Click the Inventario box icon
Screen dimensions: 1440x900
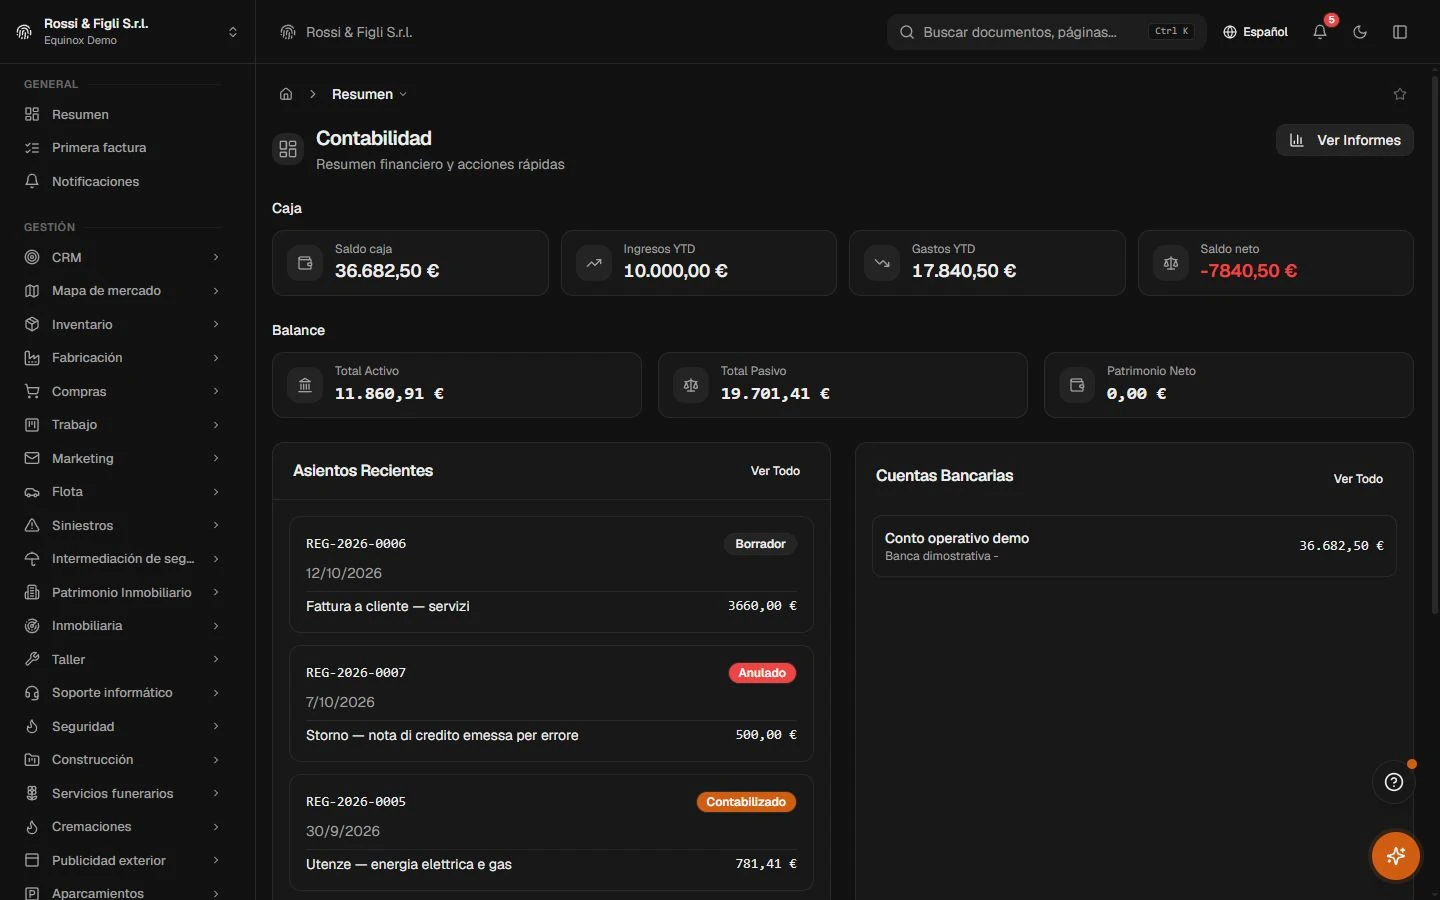click(32, 324)
